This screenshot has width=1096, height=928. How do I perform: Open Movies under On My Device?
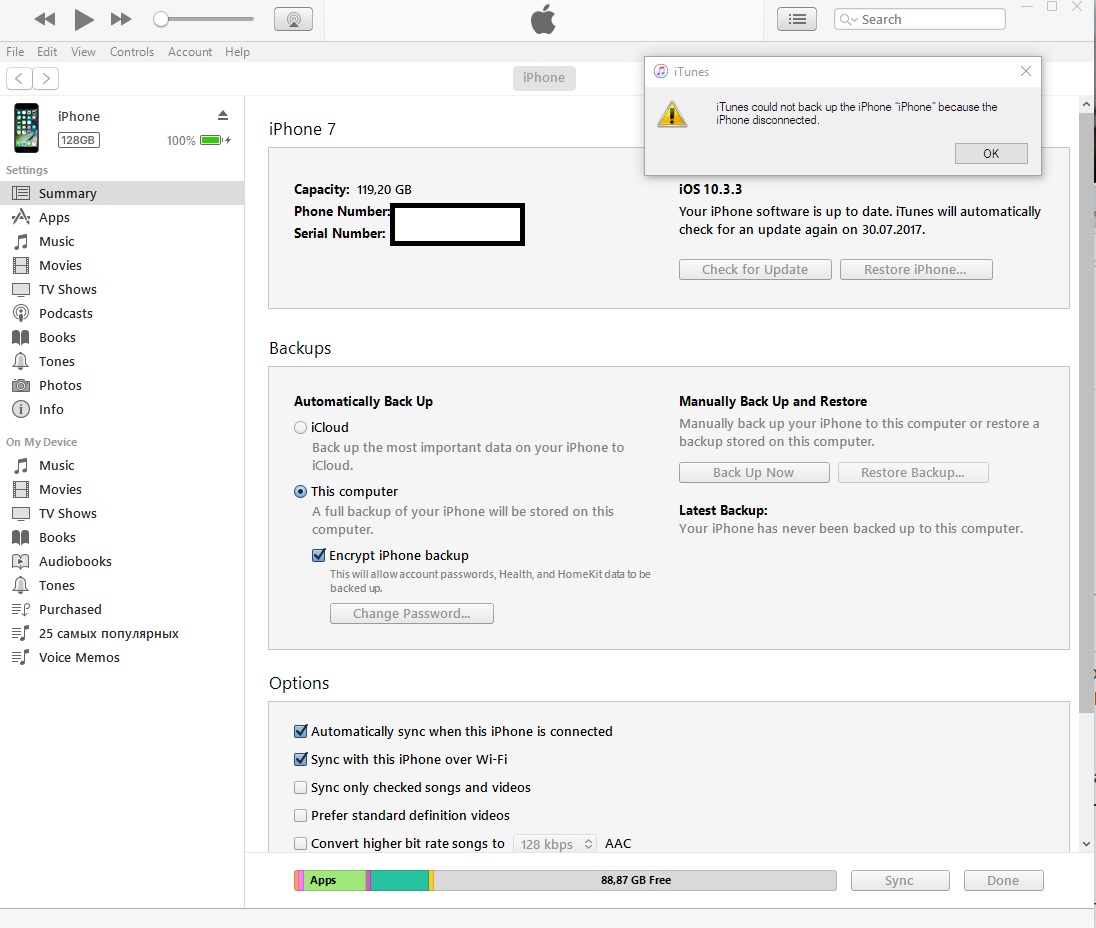pyautogui.click(x=122, y=489)
